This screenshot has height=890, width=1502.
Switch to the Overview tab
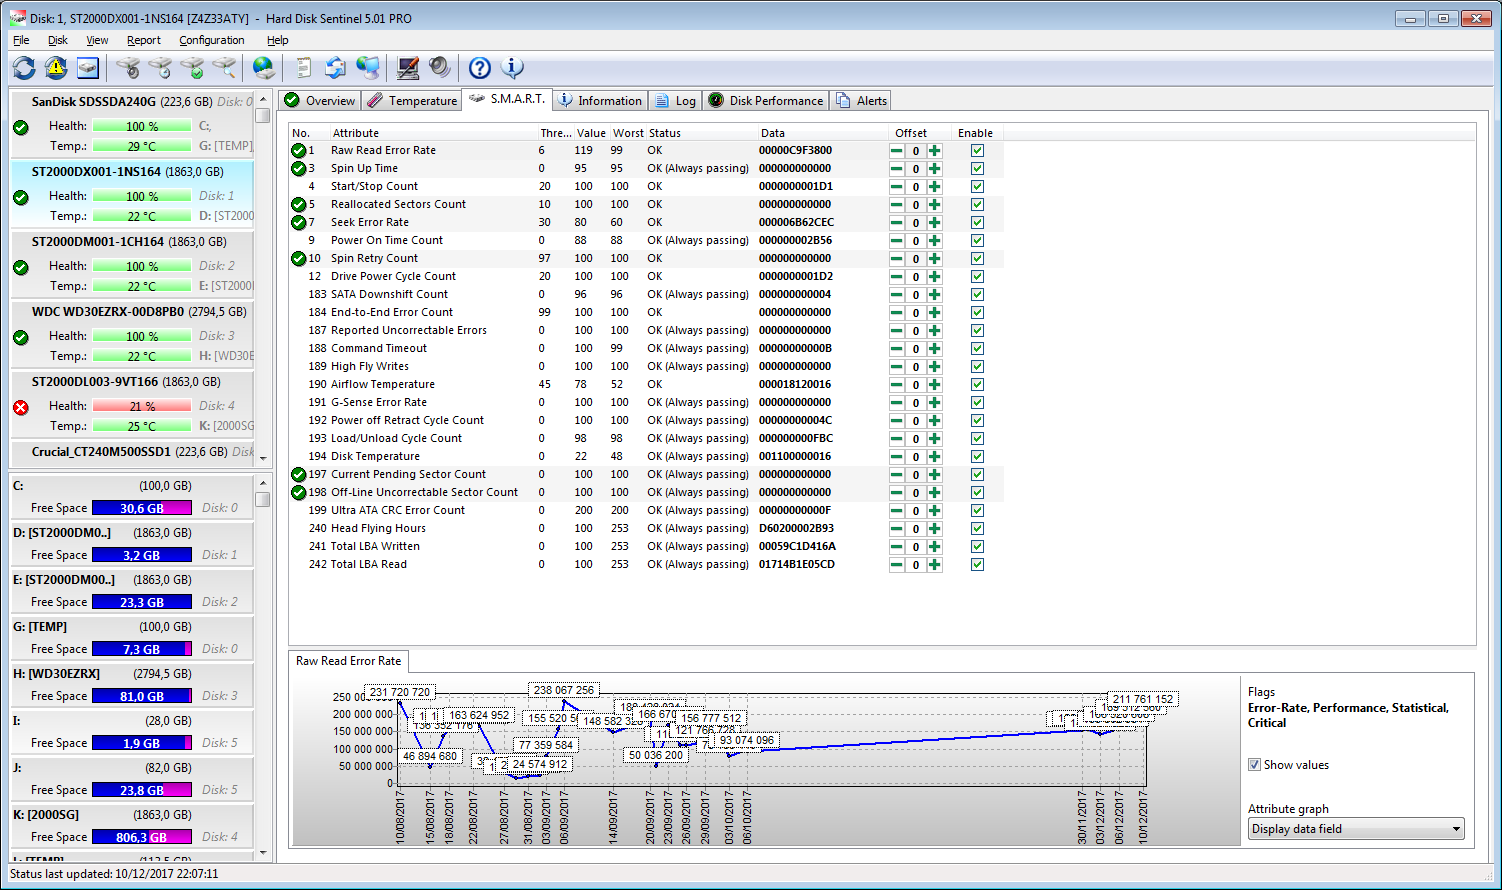click(320, 101)
